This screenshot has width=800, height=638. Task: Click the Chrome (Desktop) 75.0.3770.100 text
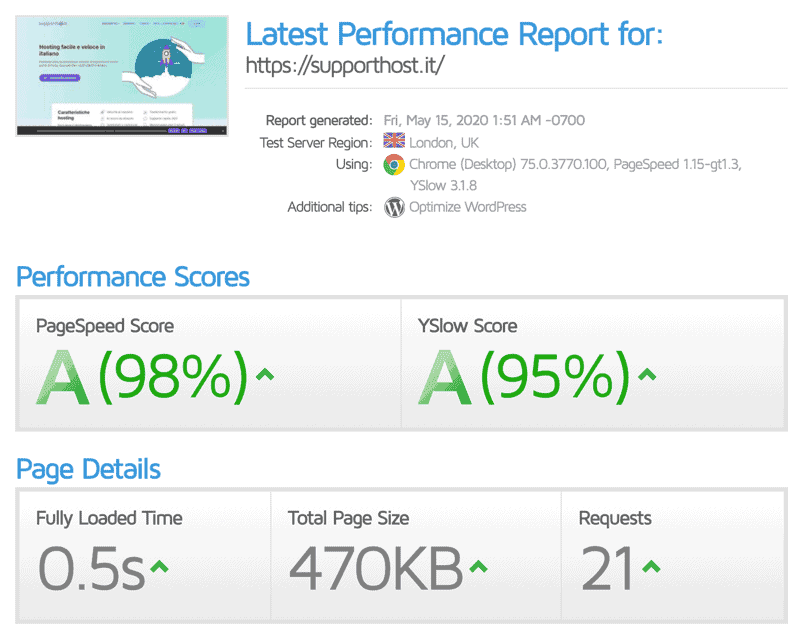(508, 164)
